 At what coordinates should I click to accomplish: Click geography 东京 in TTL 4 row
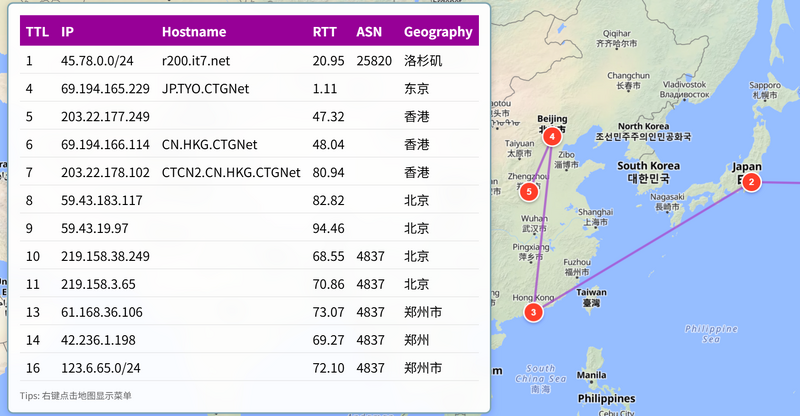(417, 89)
